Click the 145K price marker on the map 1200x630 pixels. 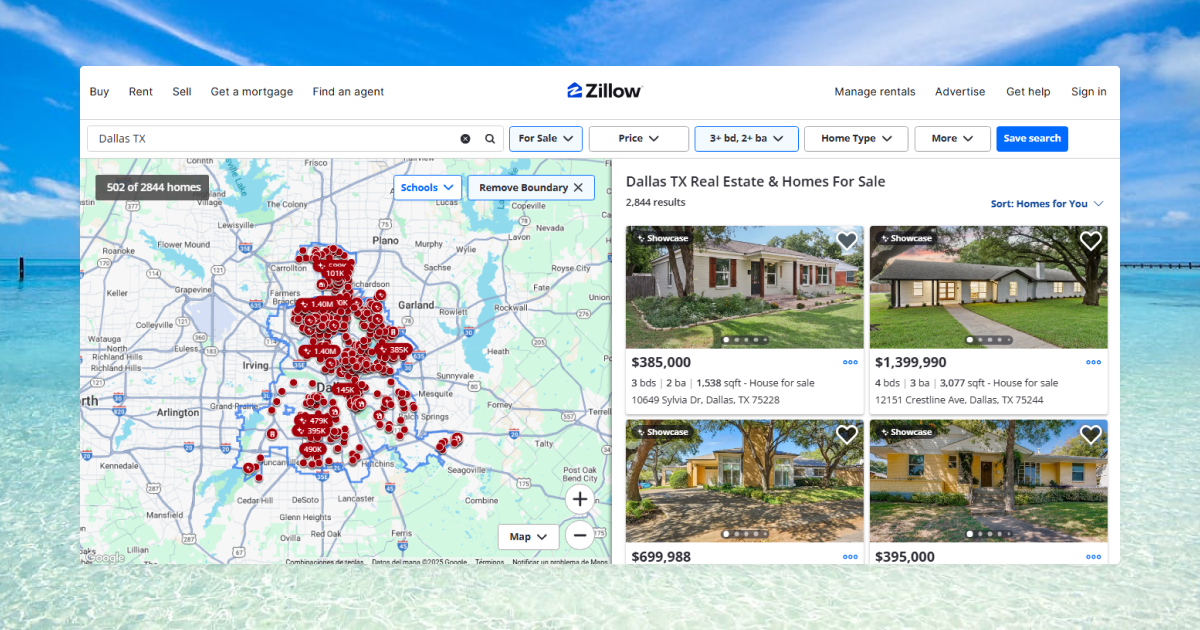pyautogui.click(x=343, y=389)
